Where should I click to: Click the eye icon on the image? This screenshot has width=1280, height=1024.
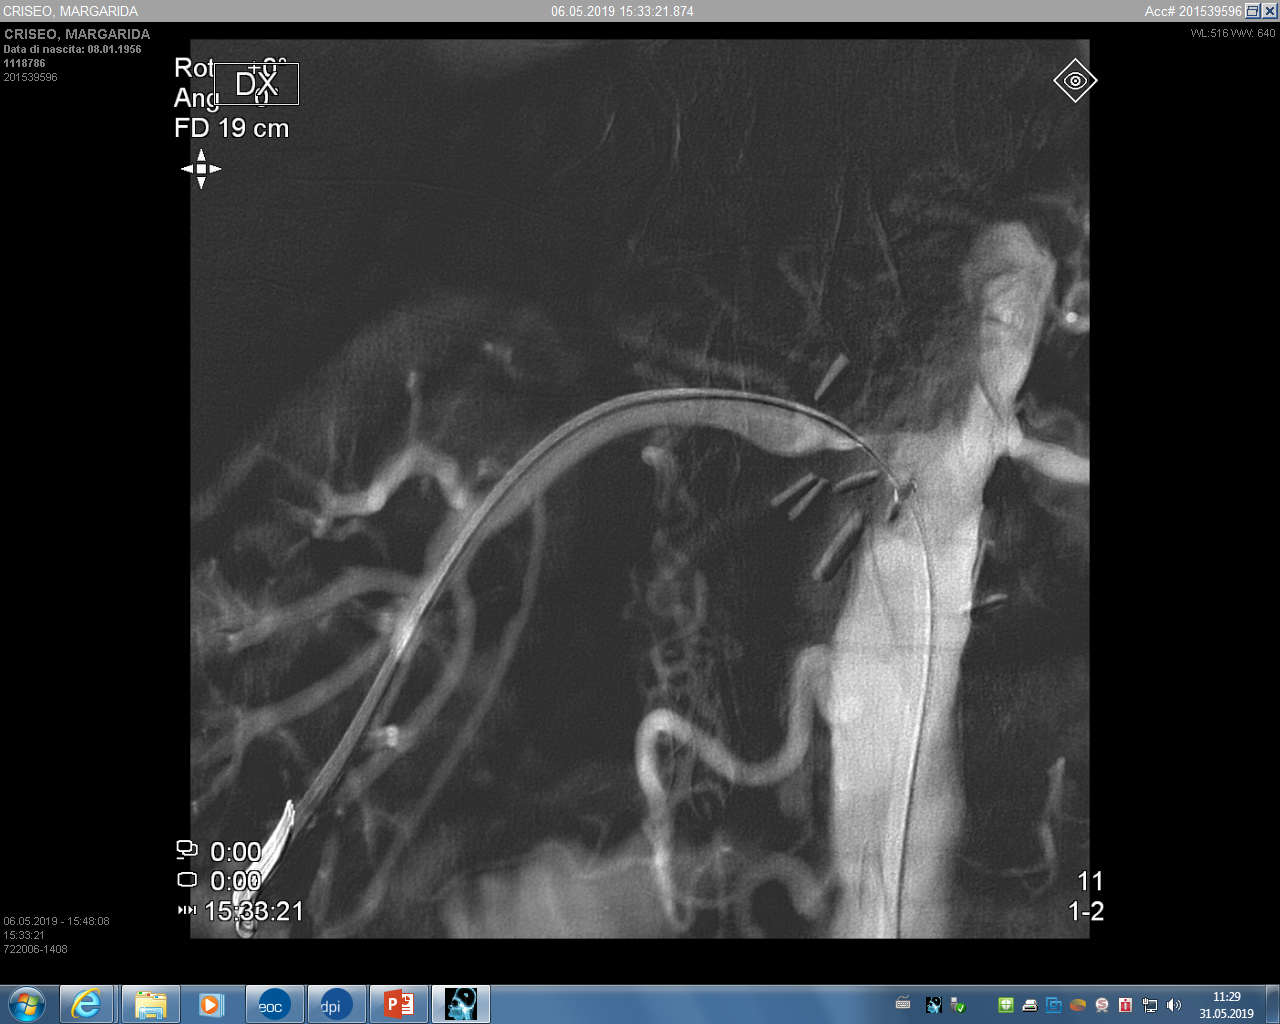point(1075,81)
